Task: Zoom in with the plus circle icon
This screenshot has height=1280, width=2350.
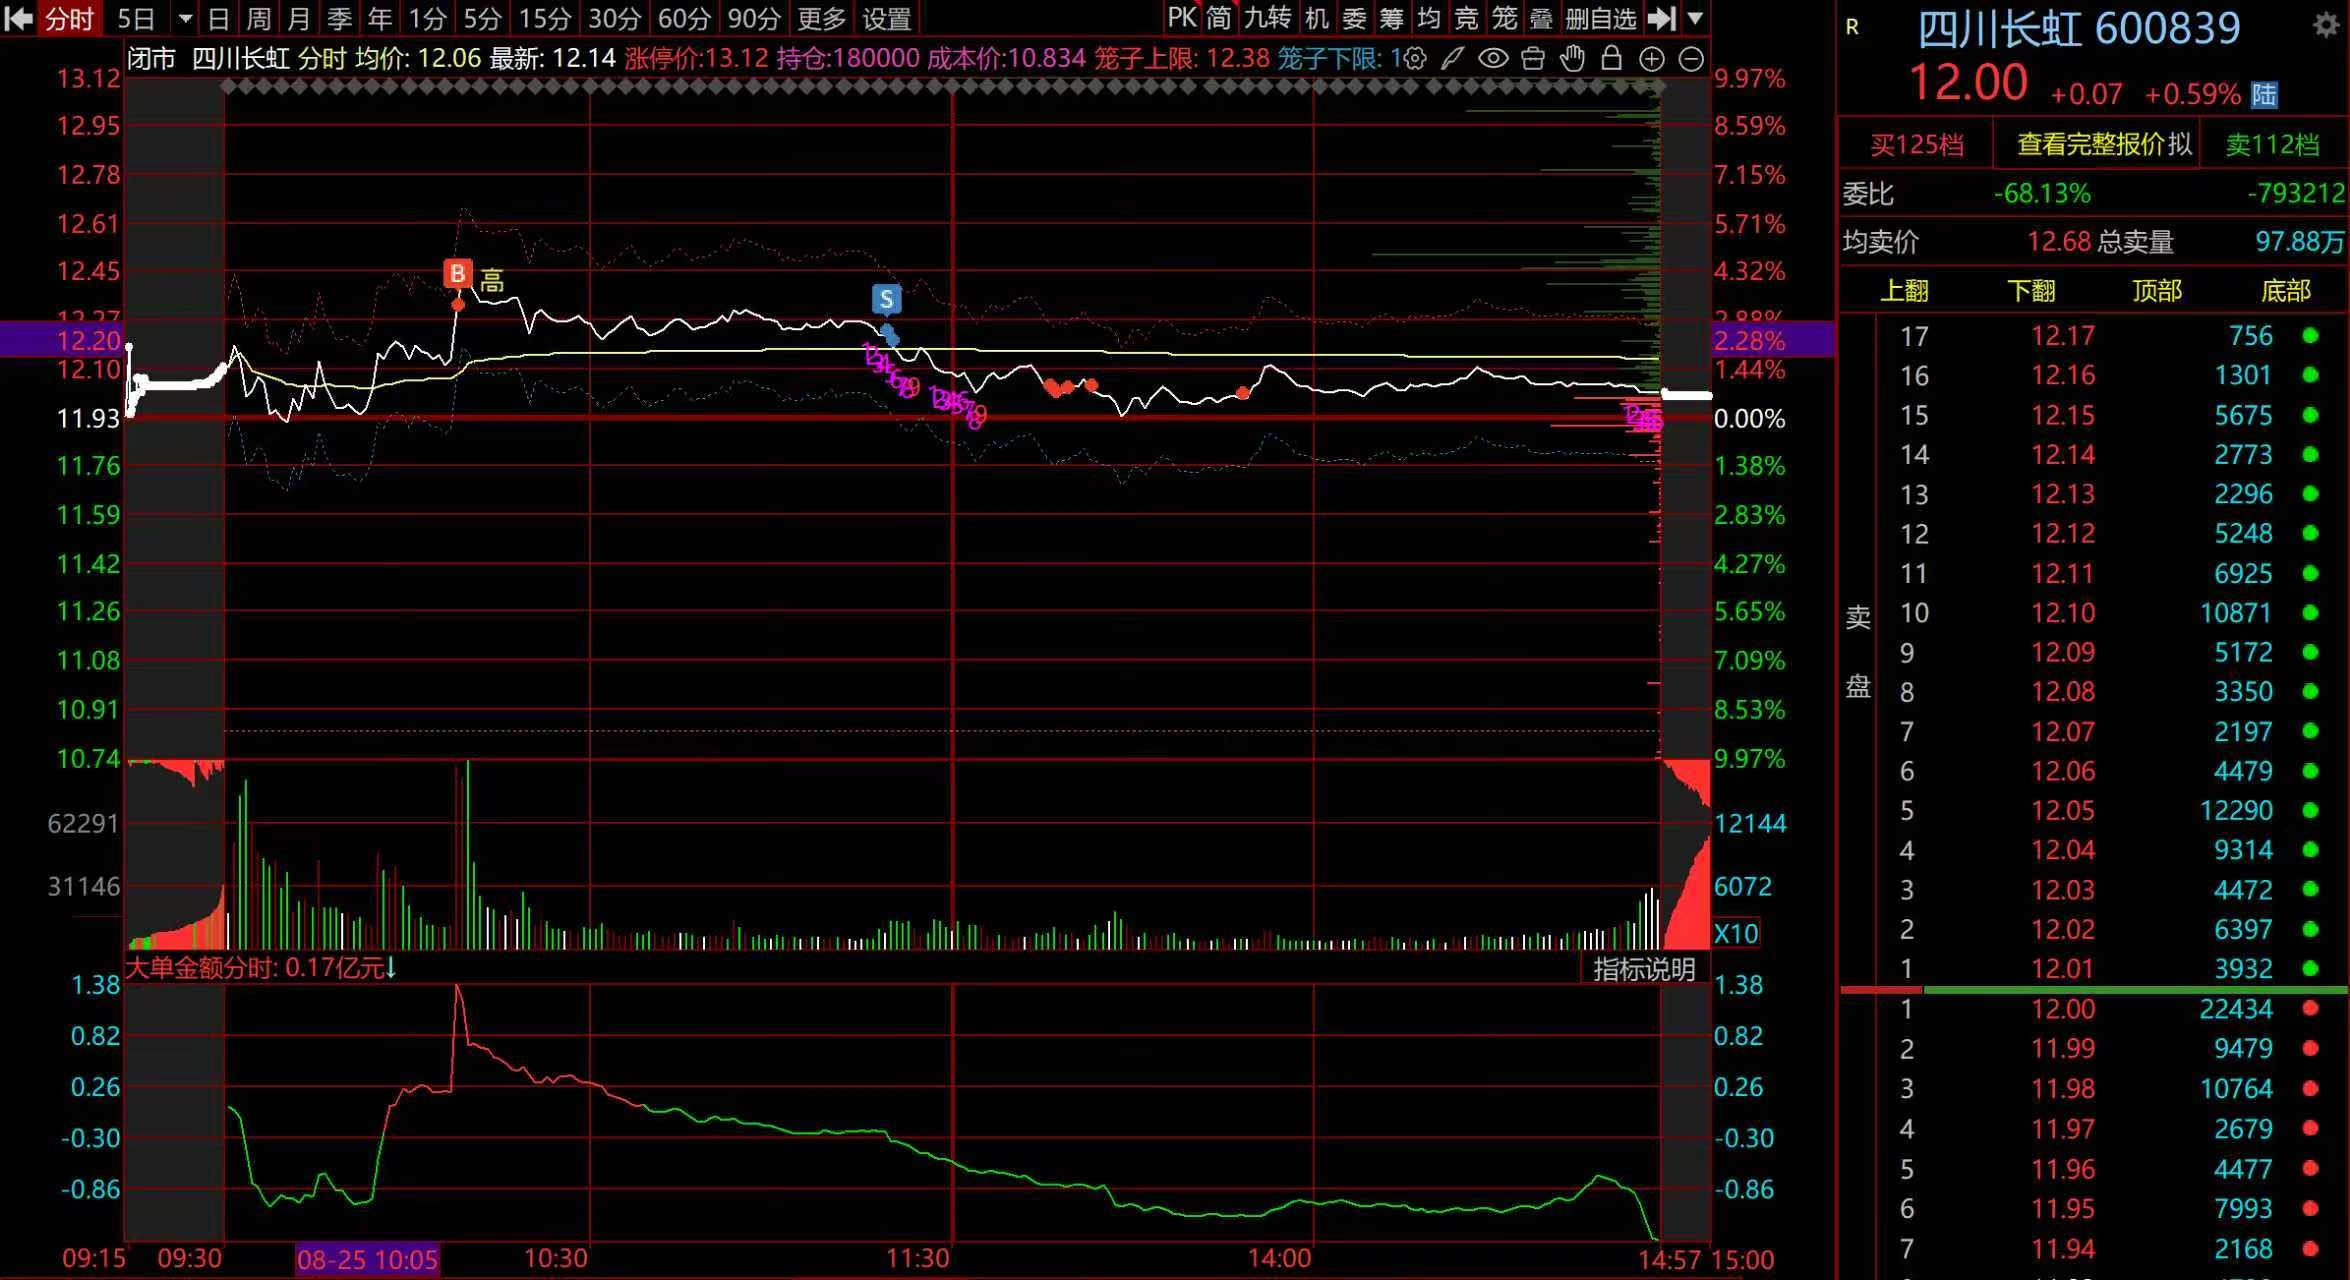Action: (x=1651, y=60)
